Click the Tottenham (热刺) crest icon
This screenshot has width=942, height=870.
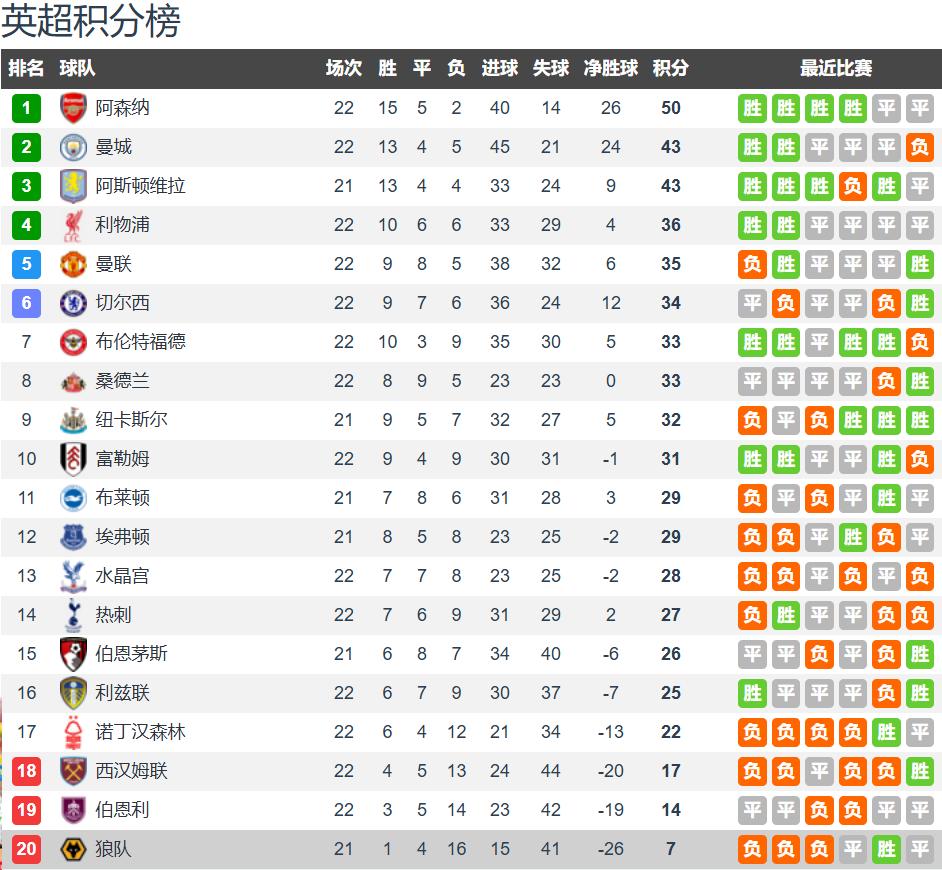pyautogui.click(x=74, y=615)
